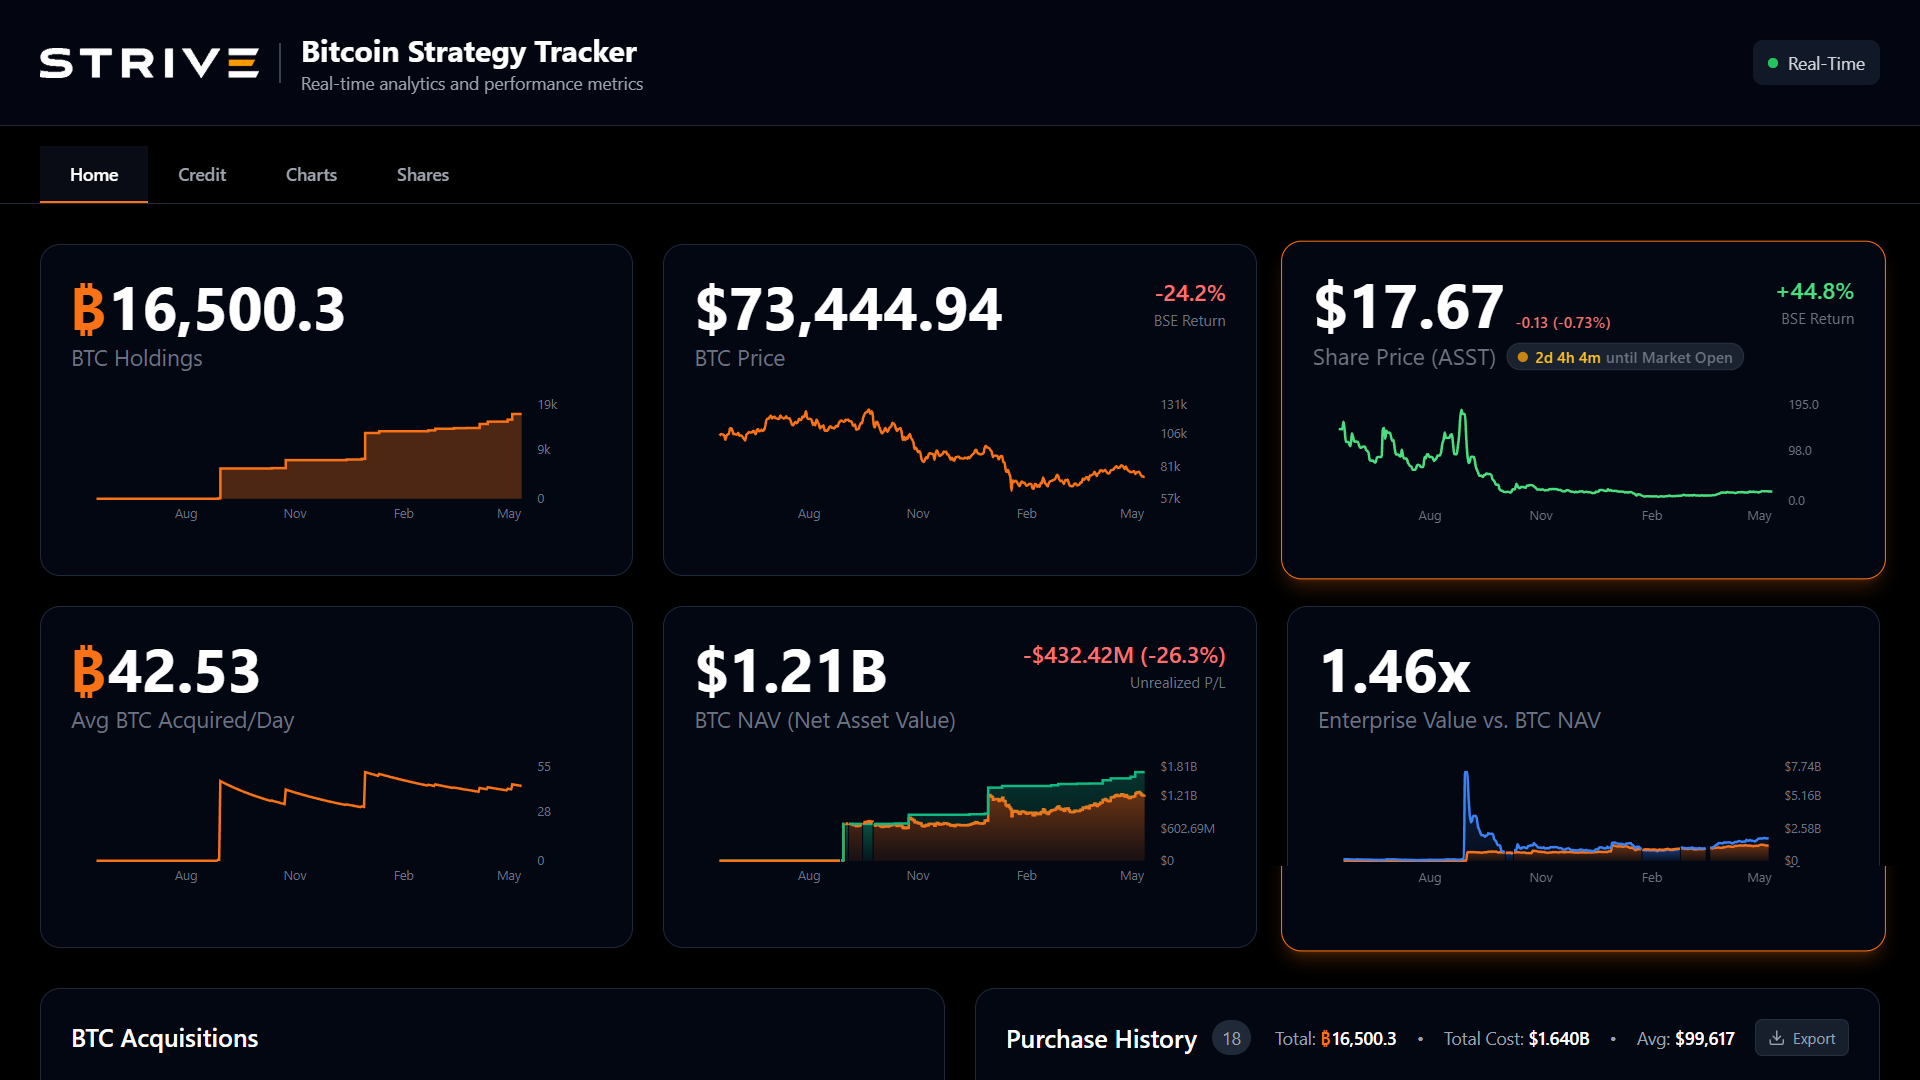The image size is (1920, 1080).
Task: Click the -0.13 (-0.73%) price change
Action: pos(1563,322)
